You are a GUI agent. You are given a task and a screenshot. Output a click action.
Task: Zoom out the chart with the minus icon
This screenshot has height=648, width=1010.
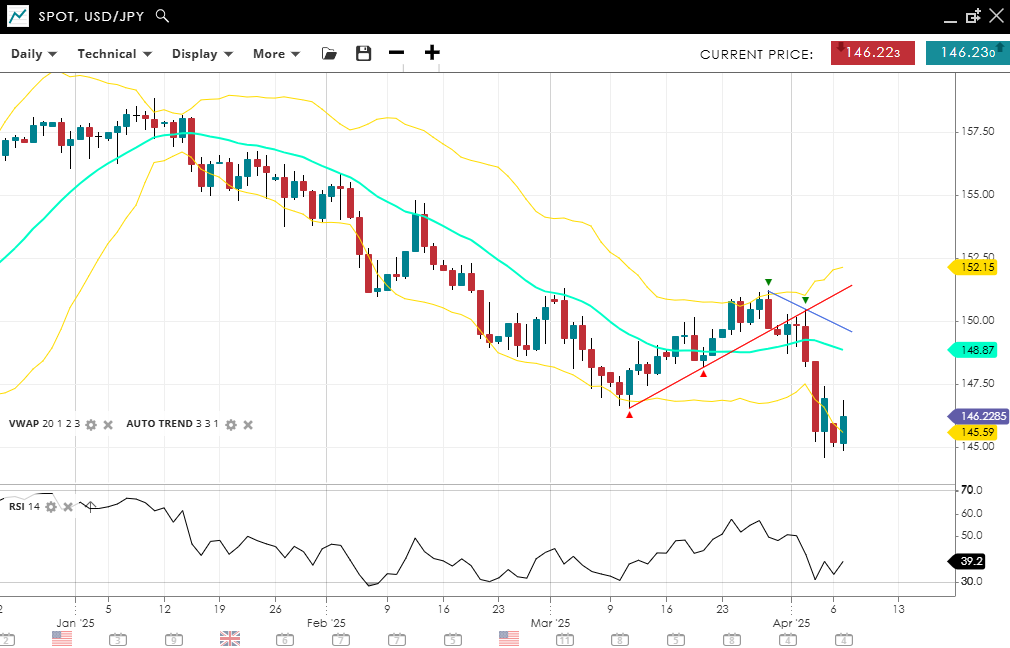pos(397,53)
